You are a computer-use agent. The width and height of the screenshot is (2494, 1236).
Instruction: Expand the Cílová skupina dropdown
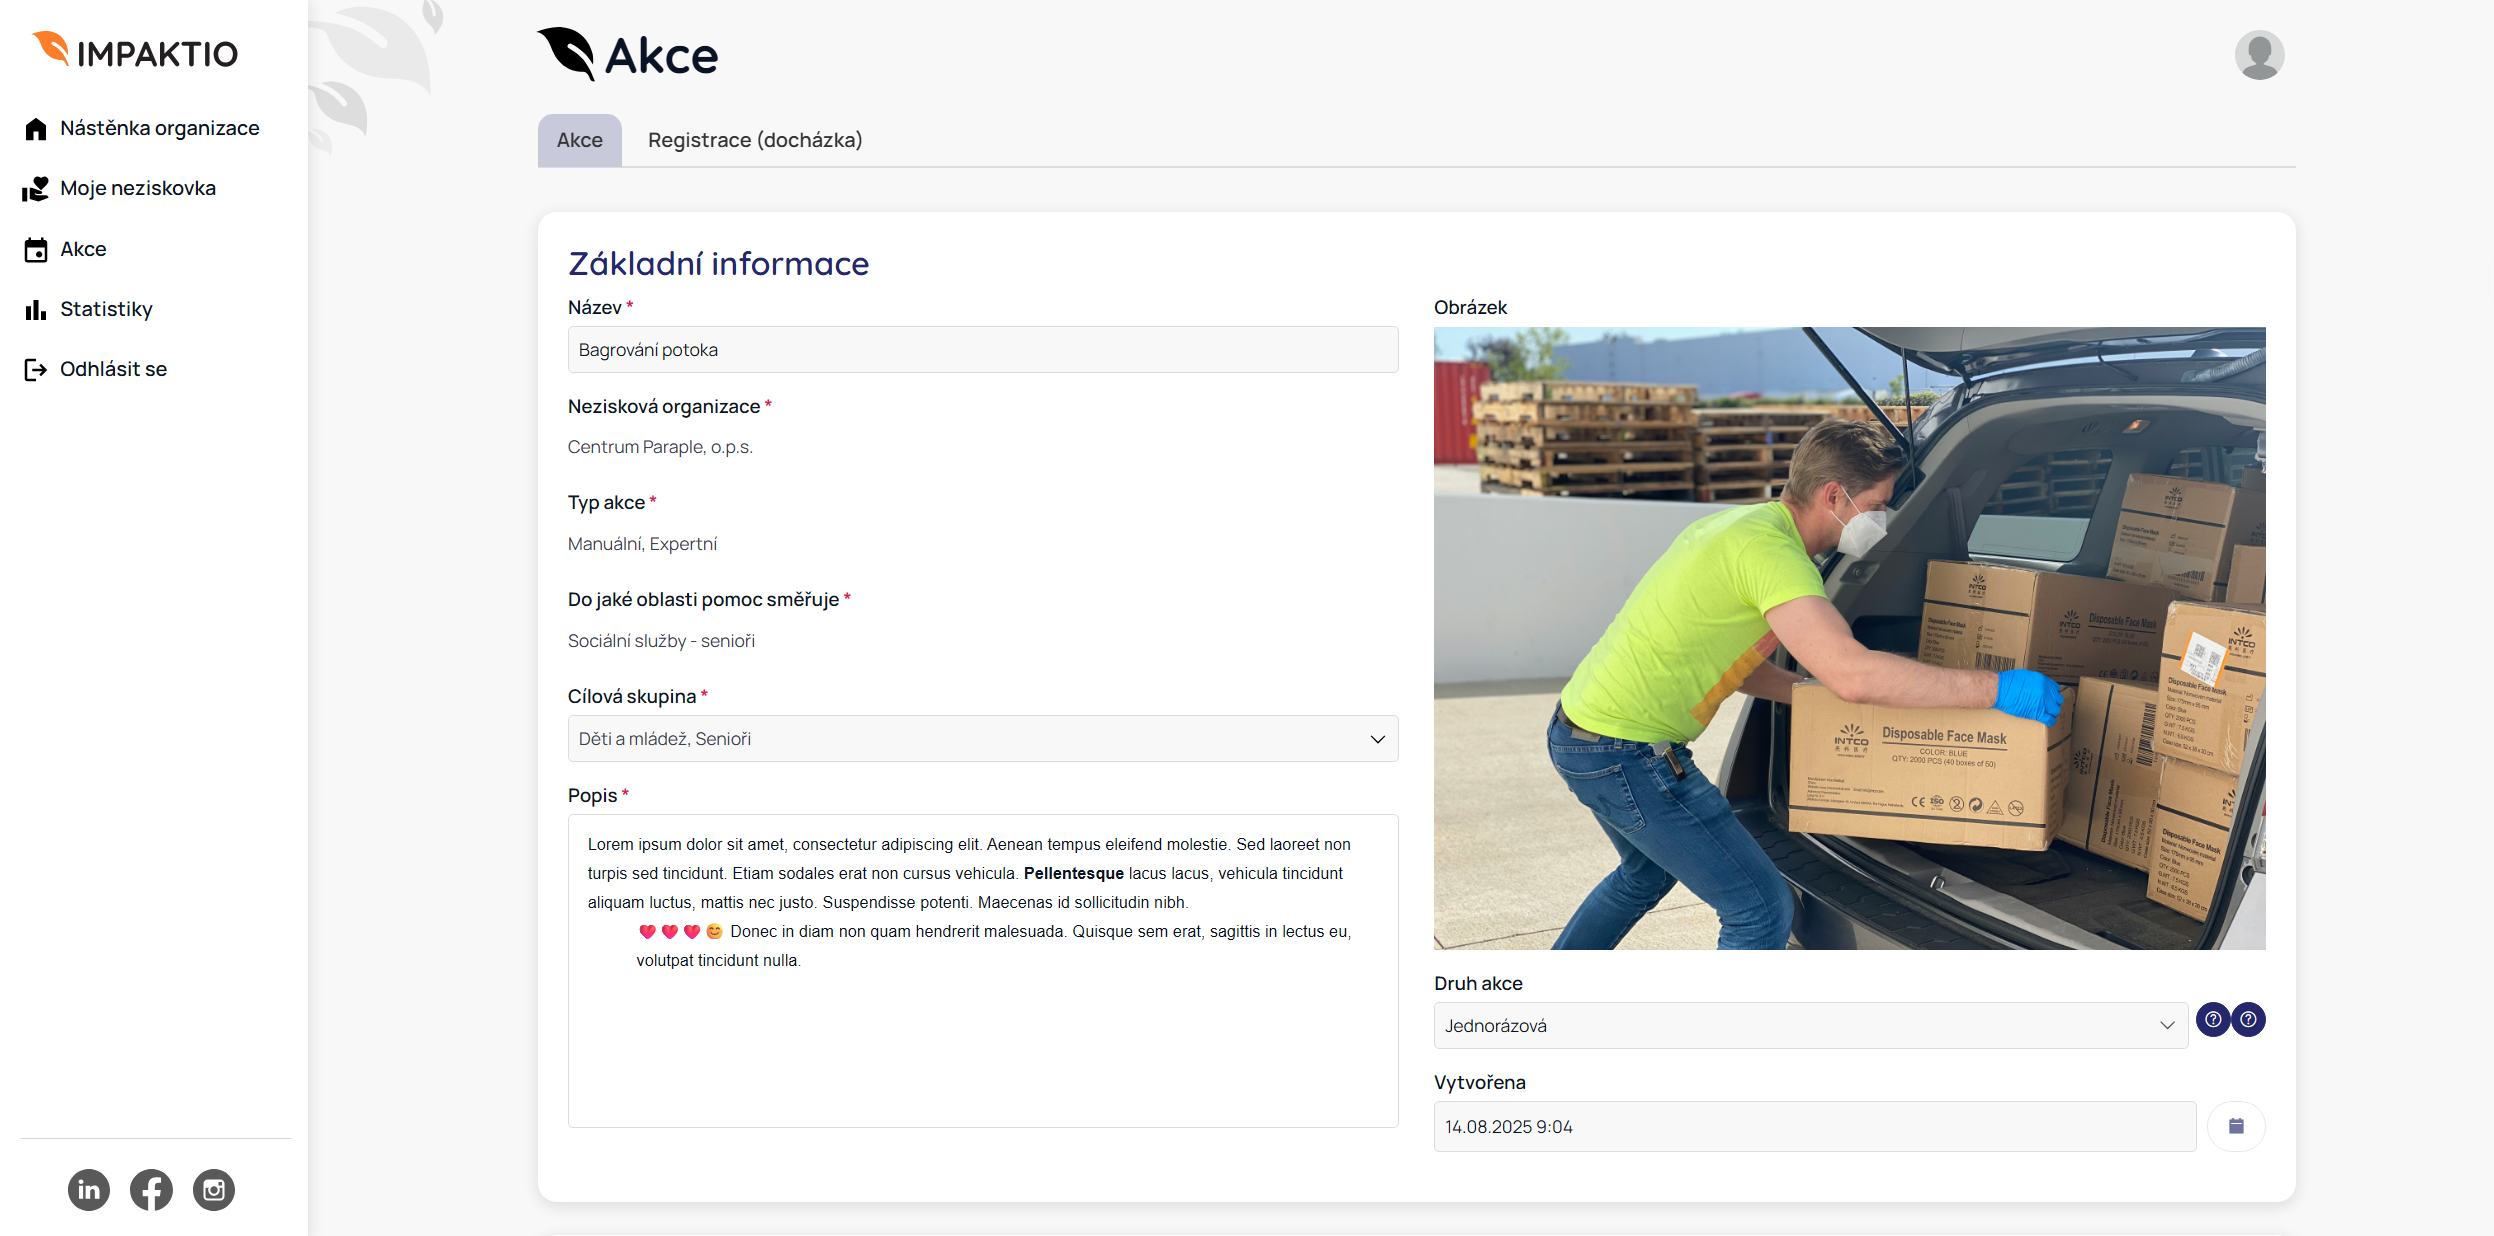(x=1377, y=739)
